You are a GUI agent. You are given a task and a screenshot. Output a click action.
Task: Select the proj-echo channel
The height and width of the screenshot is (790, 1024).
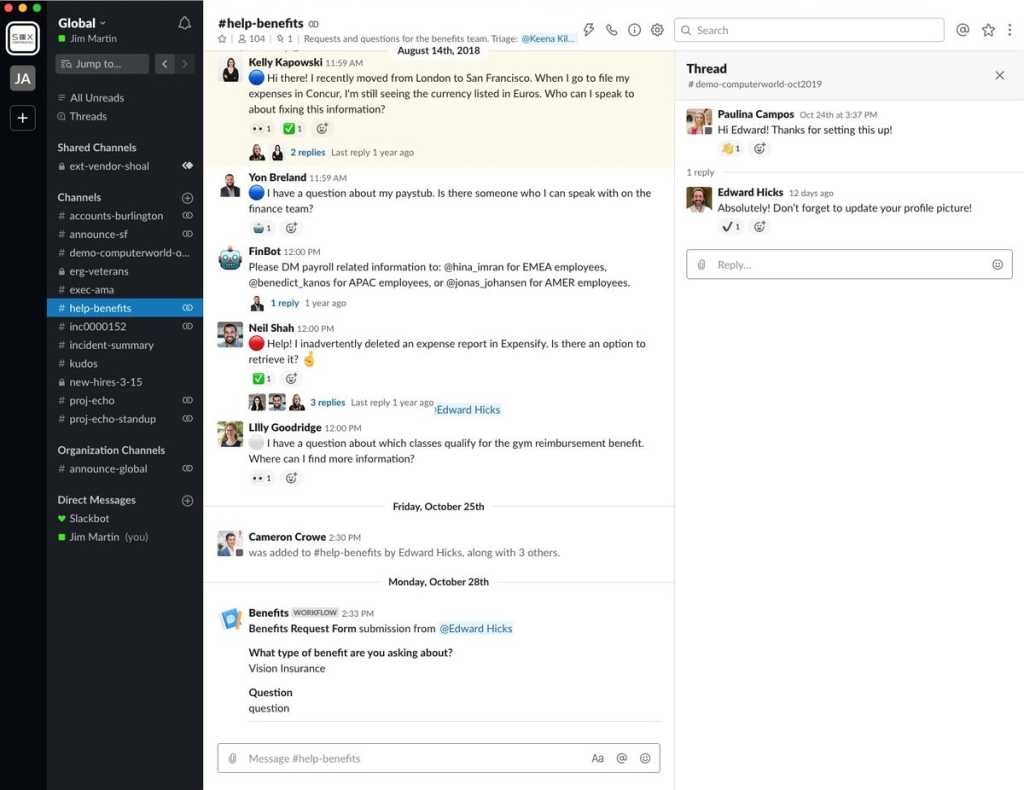92,400
